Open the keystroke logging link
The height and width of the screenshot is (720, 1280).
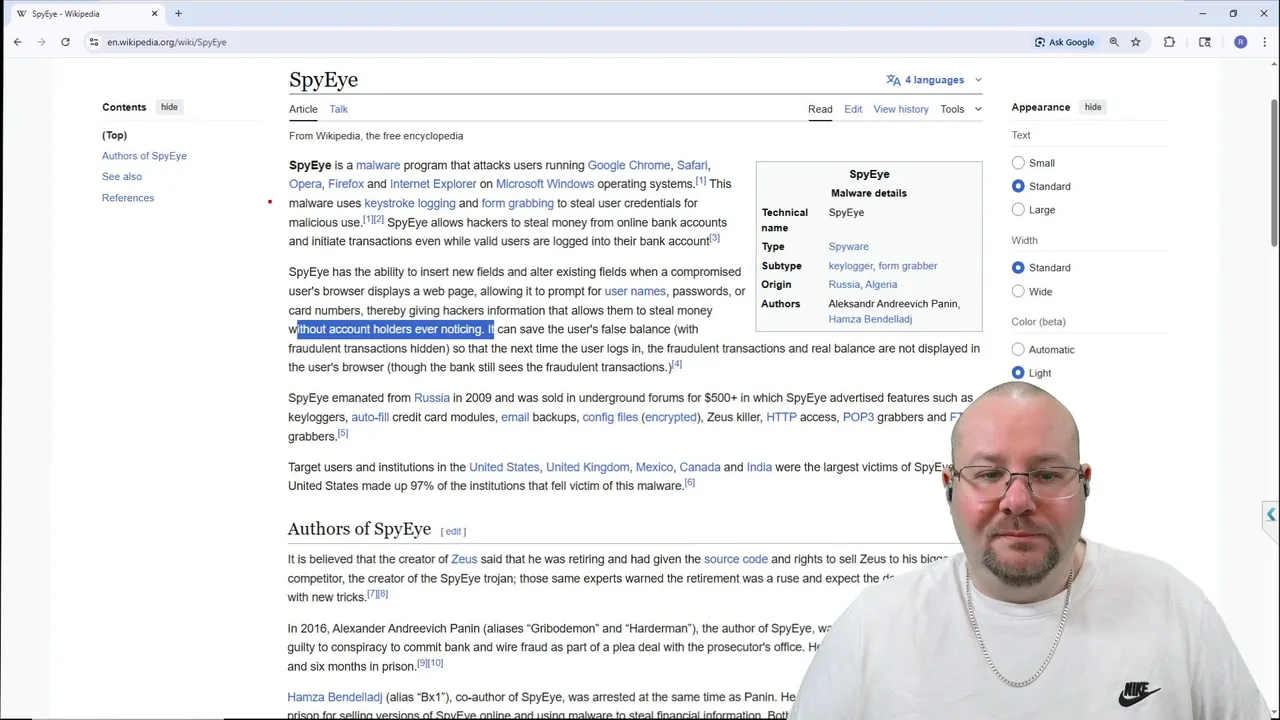[410, 203]
